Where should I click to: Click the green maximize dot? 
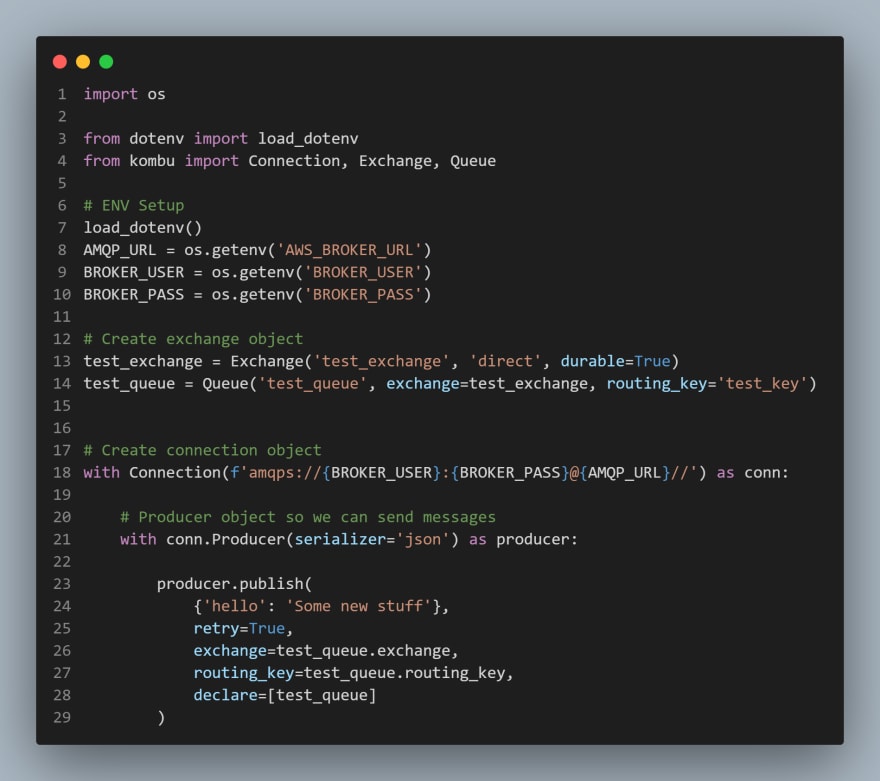106,62
